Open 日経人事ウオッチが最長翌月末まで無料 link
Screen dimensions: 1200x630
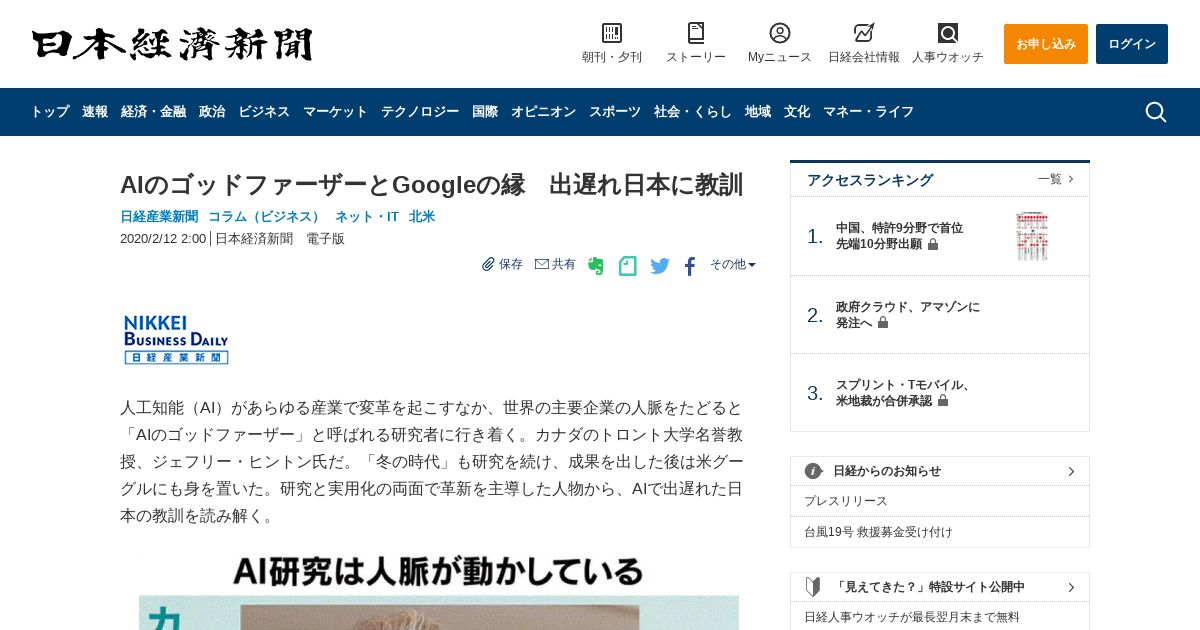[x=912, y=617]
